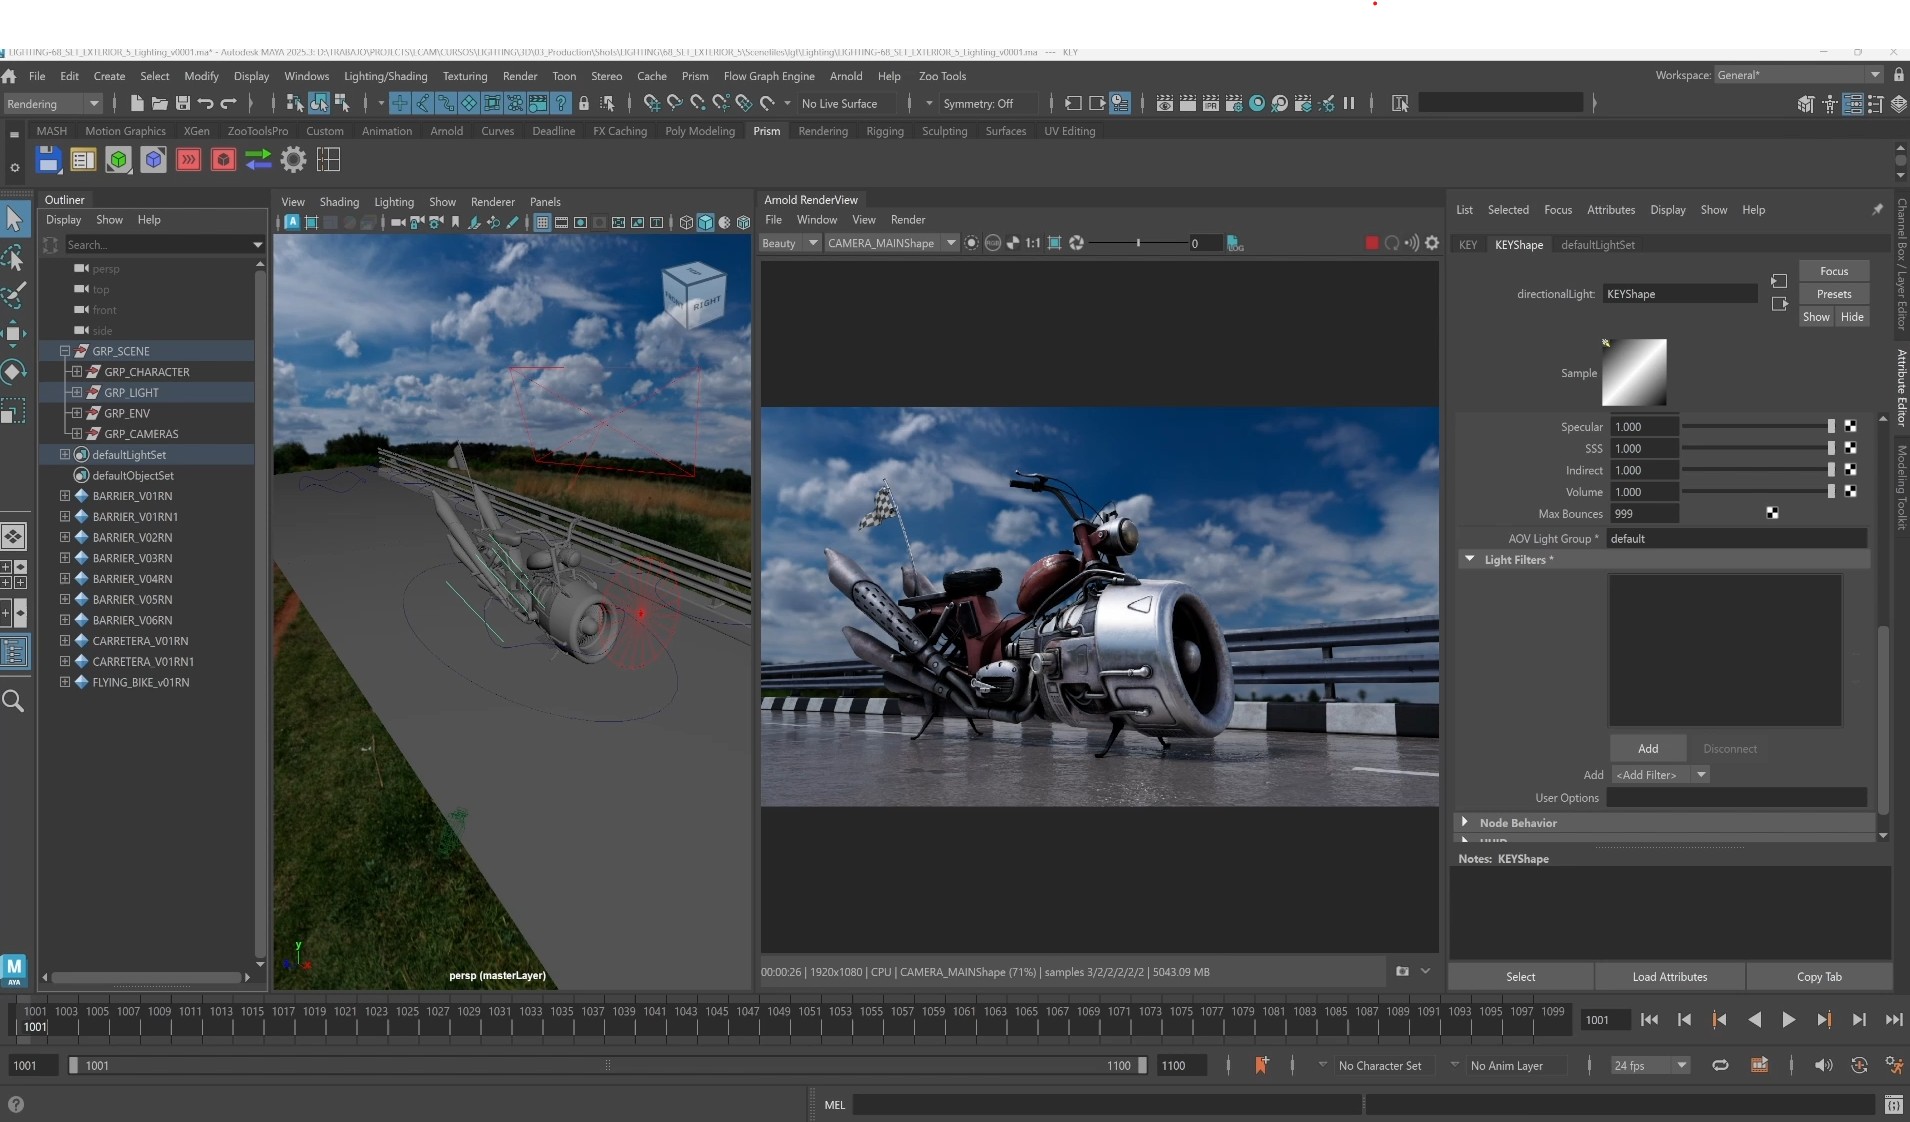Open Arnold RenderView settings gear
1910x1122 pixels.
click(x=1432, y=243)
